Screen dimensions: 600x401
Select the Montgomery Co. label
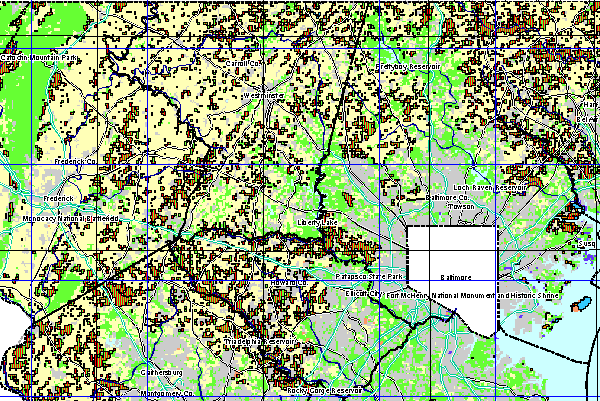(167, 394)
